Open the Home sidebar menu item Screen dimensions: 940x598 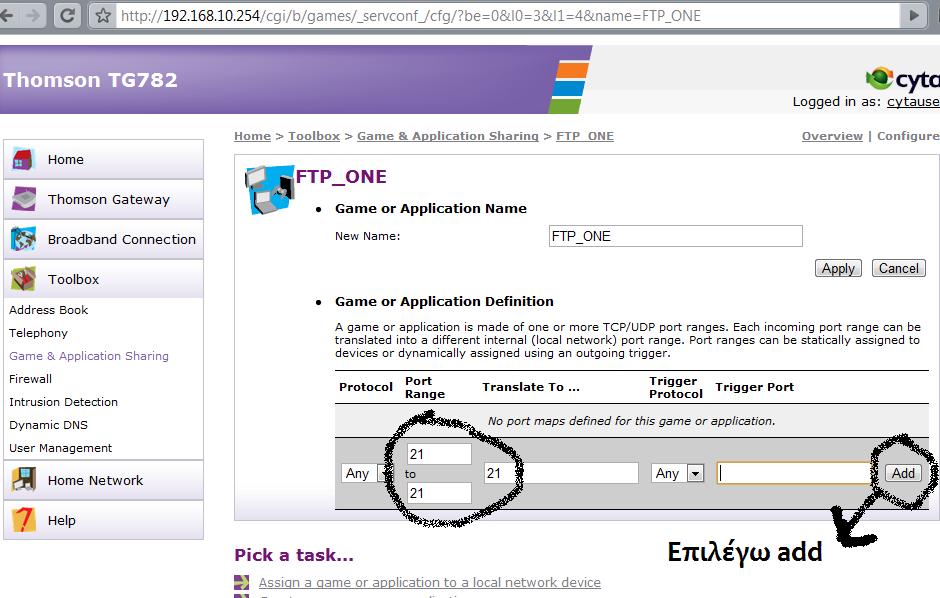103,159
